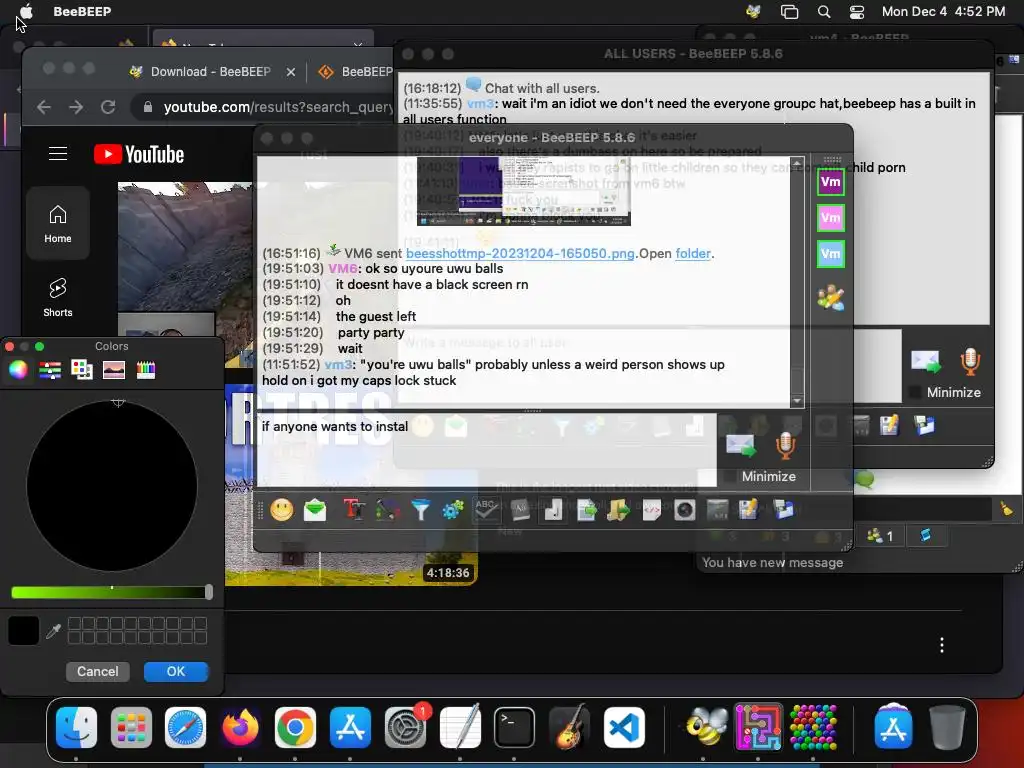
Task: Select the Download - BeeBEEP browser tab
Action: tap(210, 72)
